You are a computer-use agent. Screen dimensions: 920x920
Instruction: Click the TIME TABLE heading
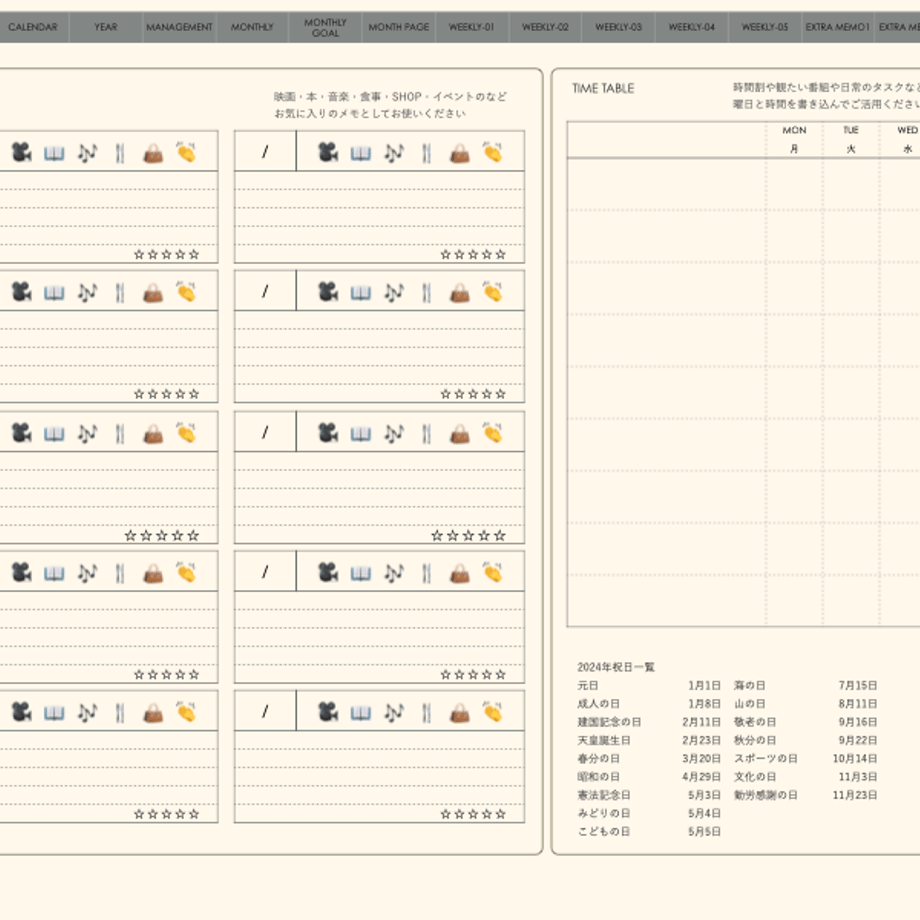[603, 89]
